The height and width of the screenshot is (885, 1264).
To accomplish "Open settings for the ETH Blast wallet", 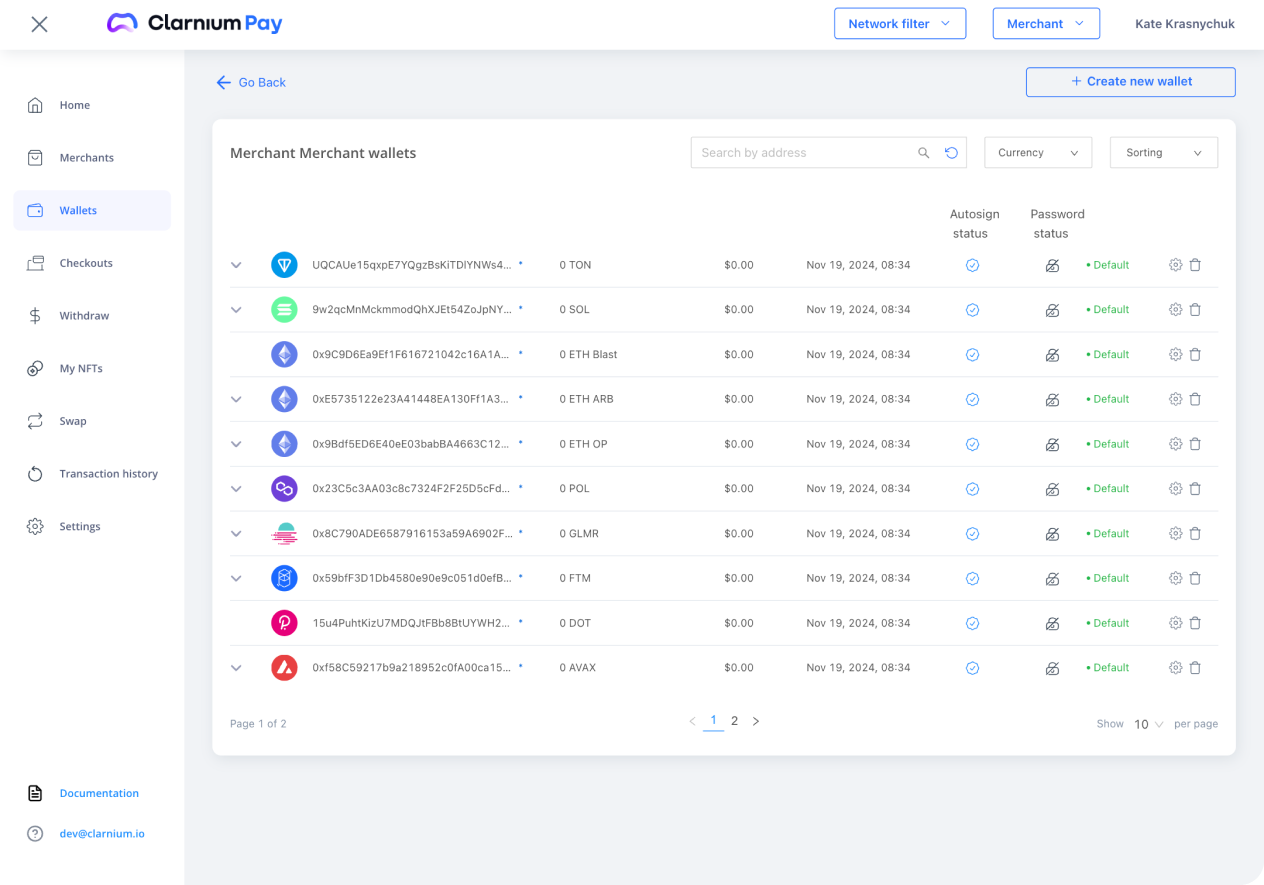I will click(1175, 354).
